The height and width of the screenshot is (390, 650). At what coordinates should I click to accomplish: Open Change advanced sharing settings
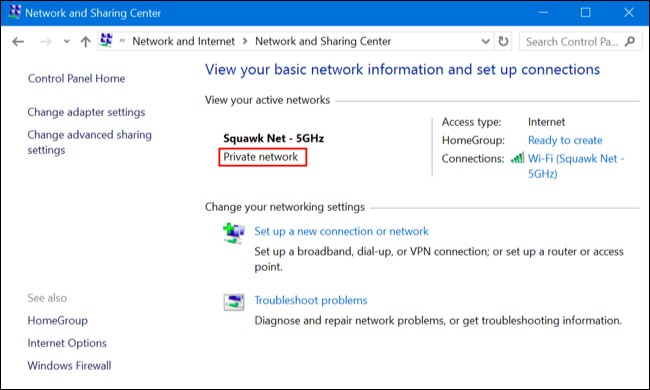click(90, 142)
